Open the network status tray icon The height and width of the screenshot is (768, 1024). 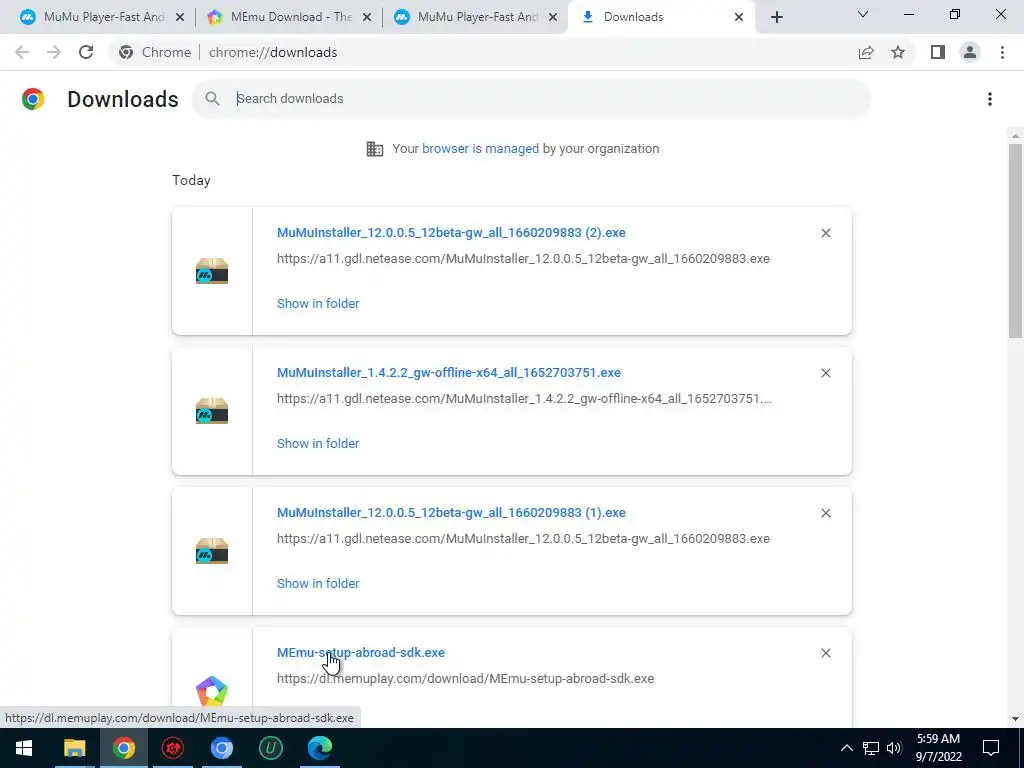(871, 748)
